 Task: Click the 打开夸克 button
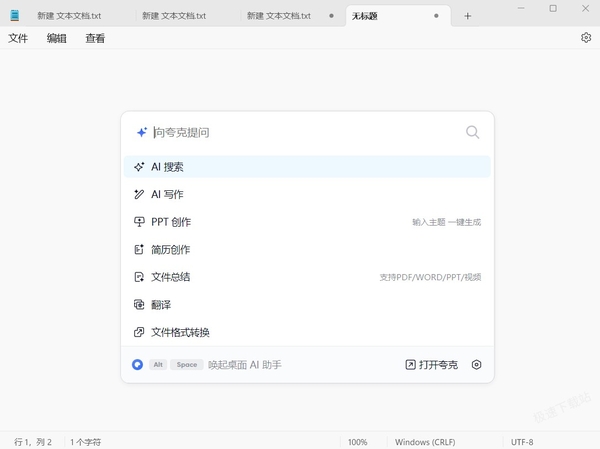tap(431, 364)
